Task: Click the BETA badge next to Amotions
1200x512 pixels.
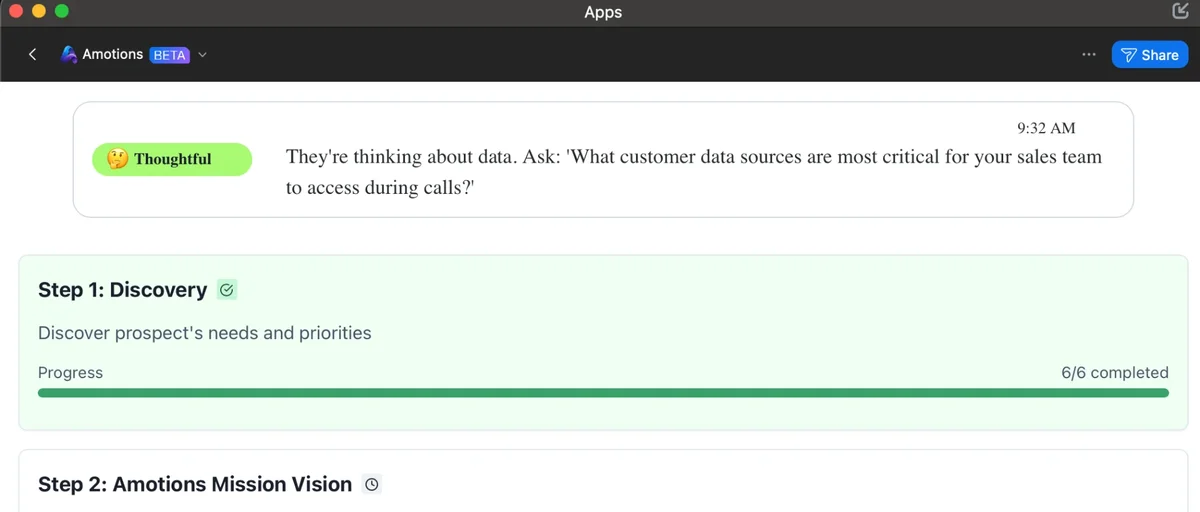Action: pyautogui.click(x=169, y=55)
